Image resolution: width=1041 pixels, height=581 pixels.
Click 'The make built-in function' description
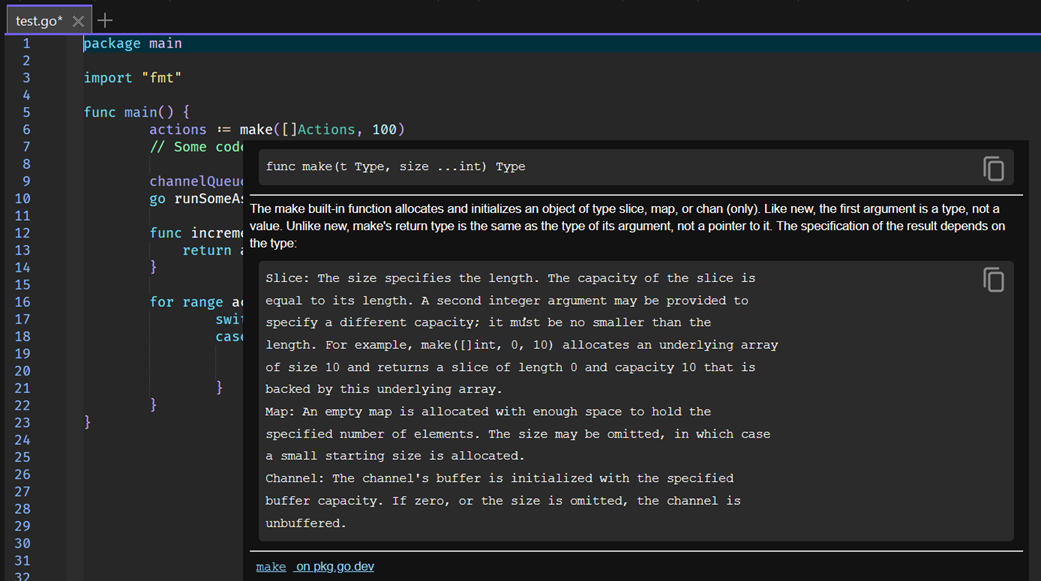pos(627,226)
